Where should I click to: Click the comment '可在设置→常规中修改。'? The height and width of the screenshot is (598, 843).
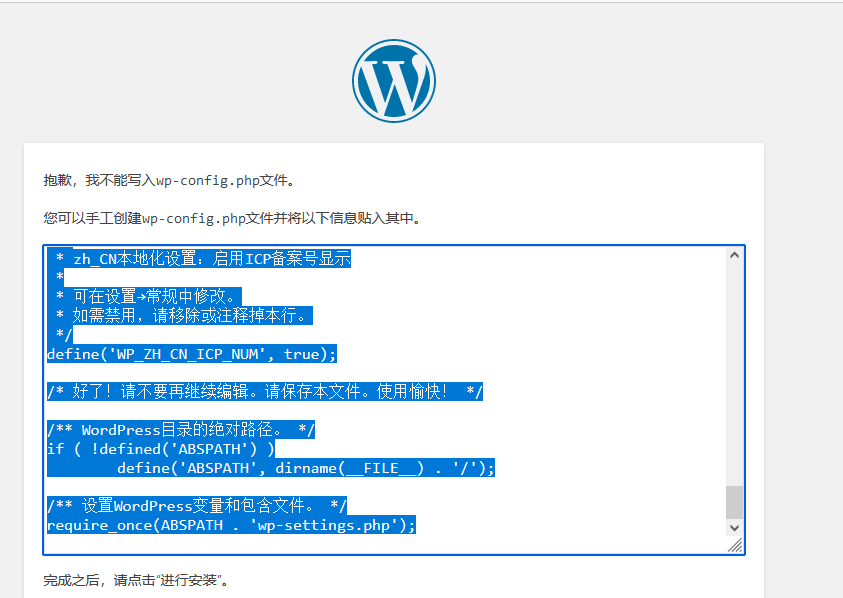tap(155, 296)
